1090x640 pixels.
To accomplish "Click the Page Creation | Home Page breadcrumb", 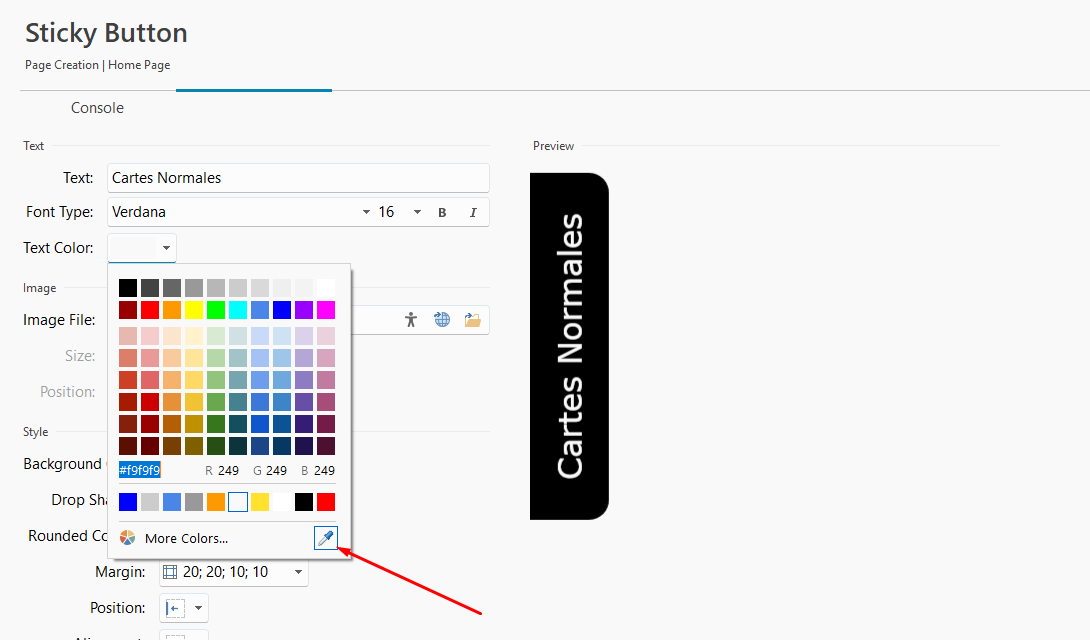I will pos(97,65).
